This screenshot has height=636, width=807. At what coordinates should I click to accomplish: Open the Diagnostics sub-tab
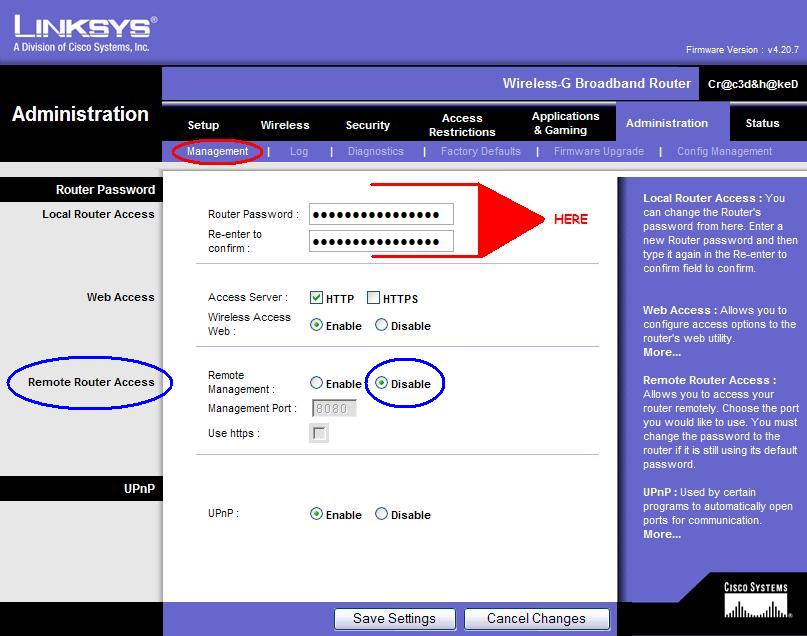[x=375, y=151]
